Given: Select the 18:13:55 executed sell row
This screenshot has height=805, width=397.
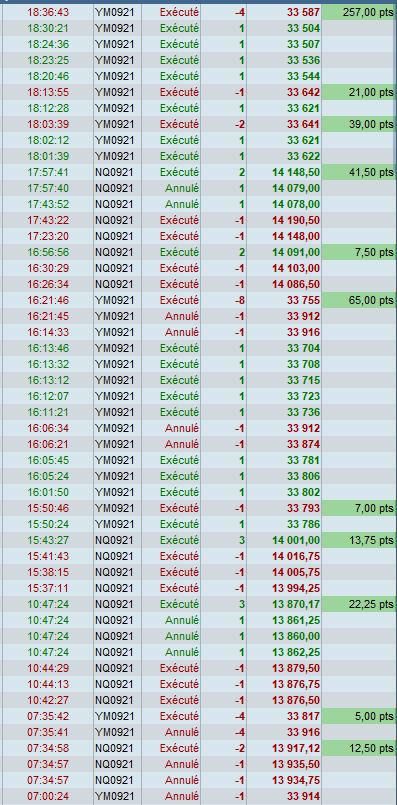Looking at the screenshot, I should 199,92.
